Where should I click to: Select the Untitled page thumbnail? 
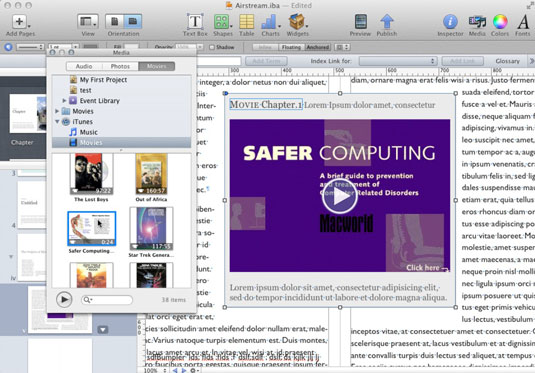click(31, 205)
